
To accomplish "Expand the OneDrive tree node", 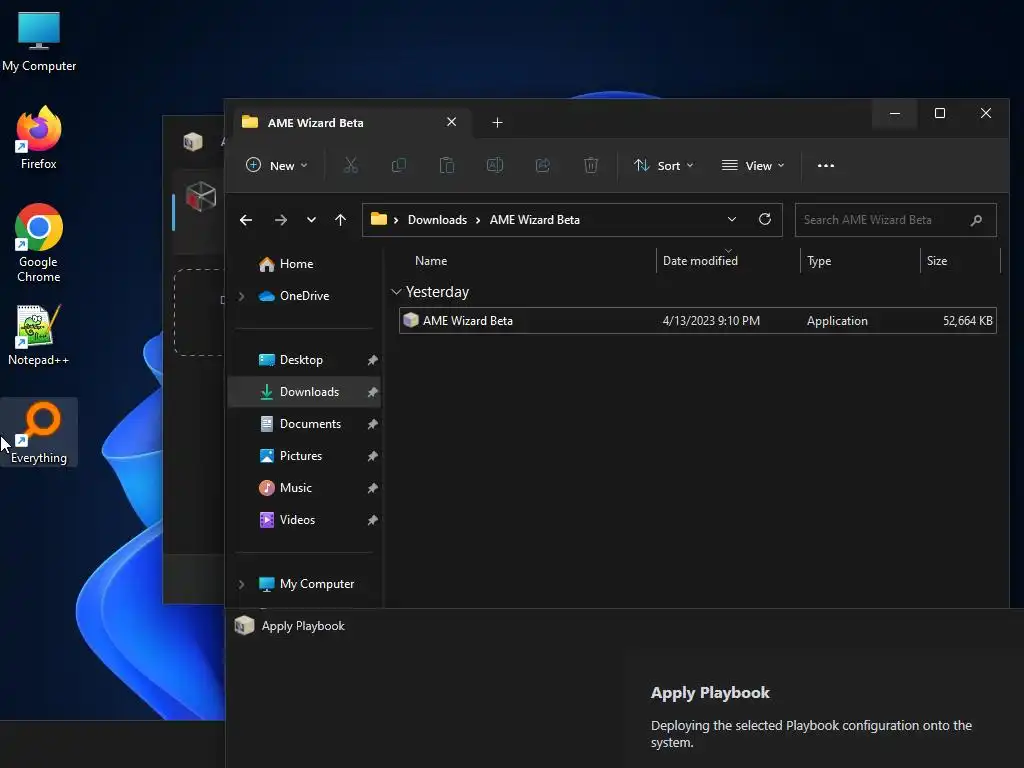I will coord(242,296).
